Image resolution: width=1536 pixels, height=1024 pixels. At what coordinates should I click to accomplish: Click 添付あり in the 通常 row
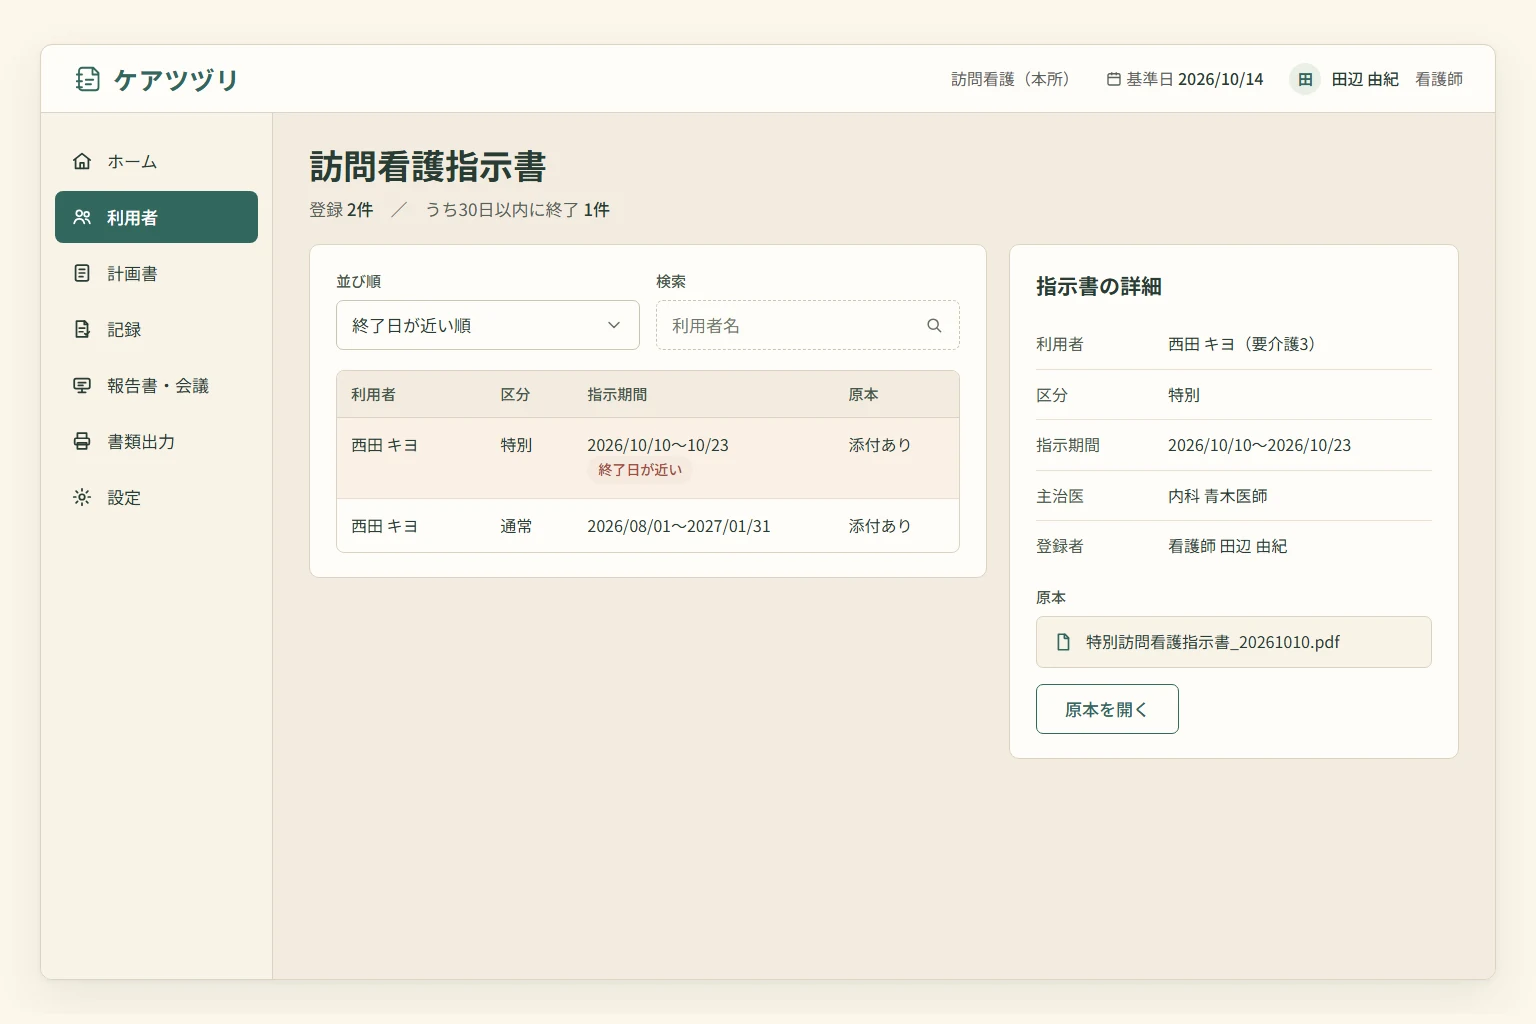880,526
